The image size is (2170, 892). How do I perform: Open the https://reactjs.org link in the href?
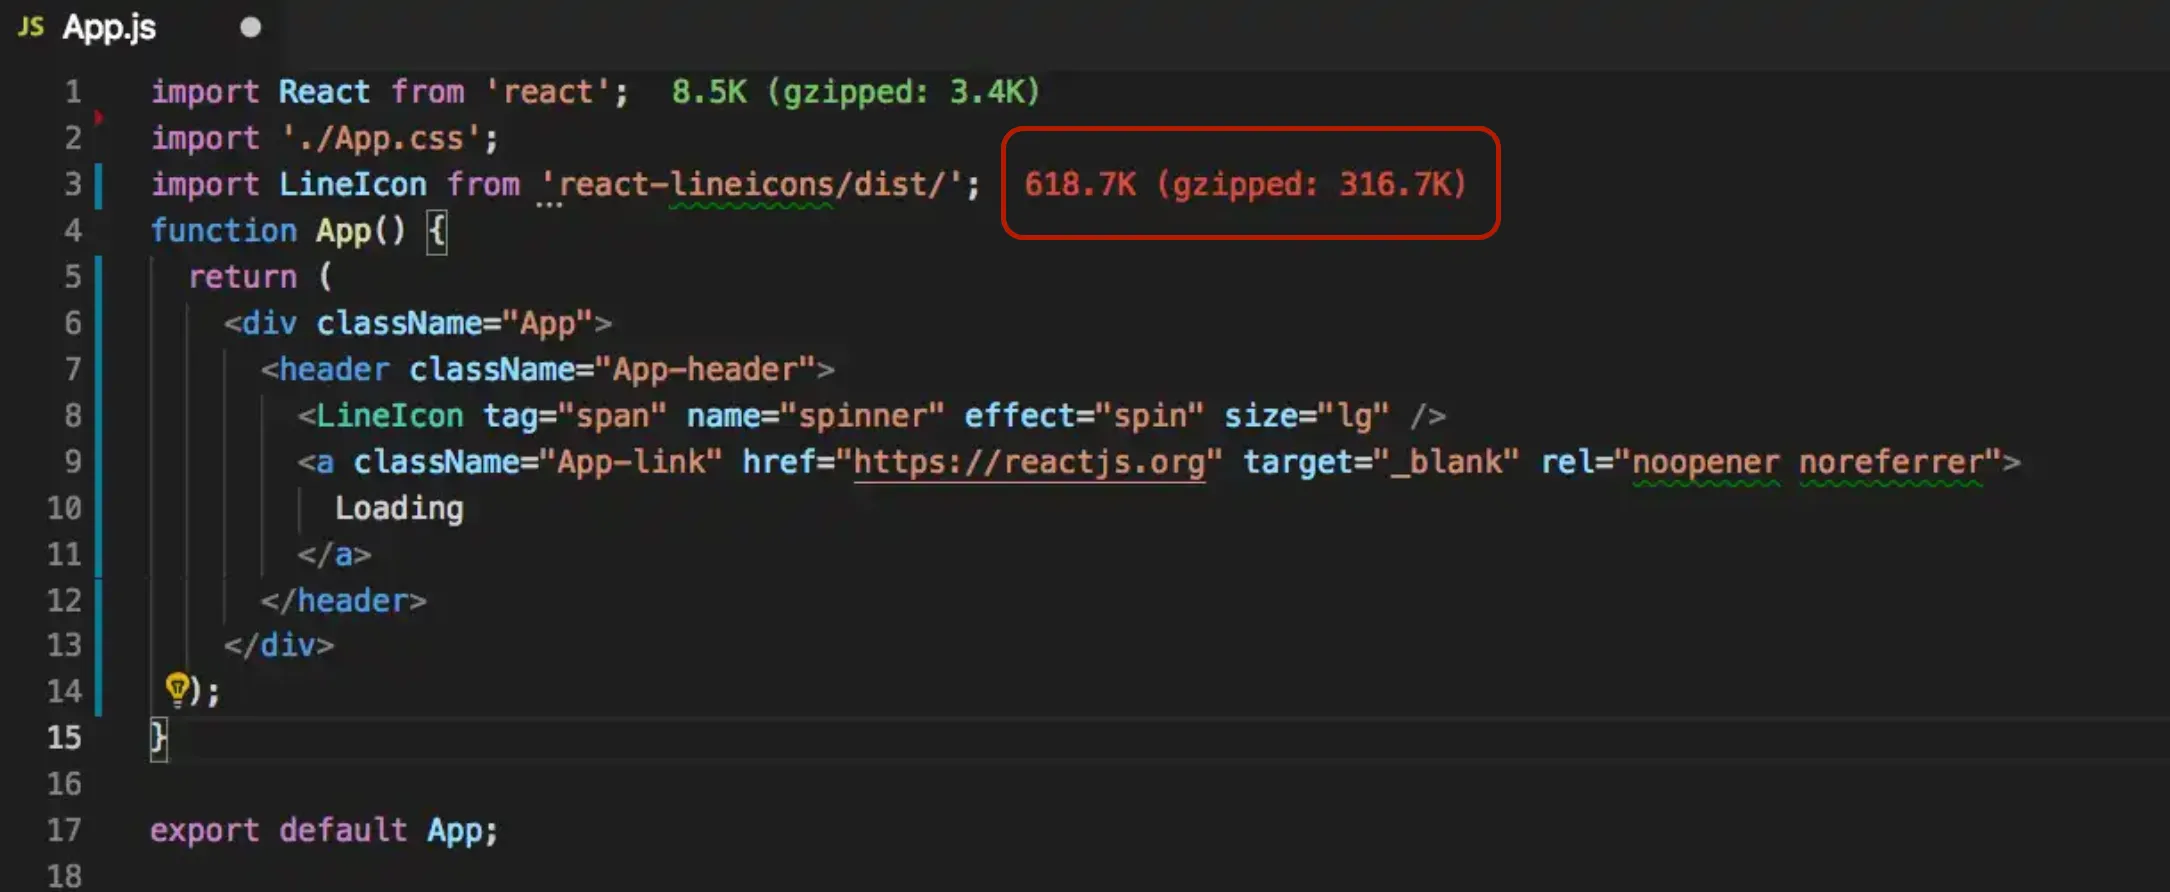click(1029, 462)
